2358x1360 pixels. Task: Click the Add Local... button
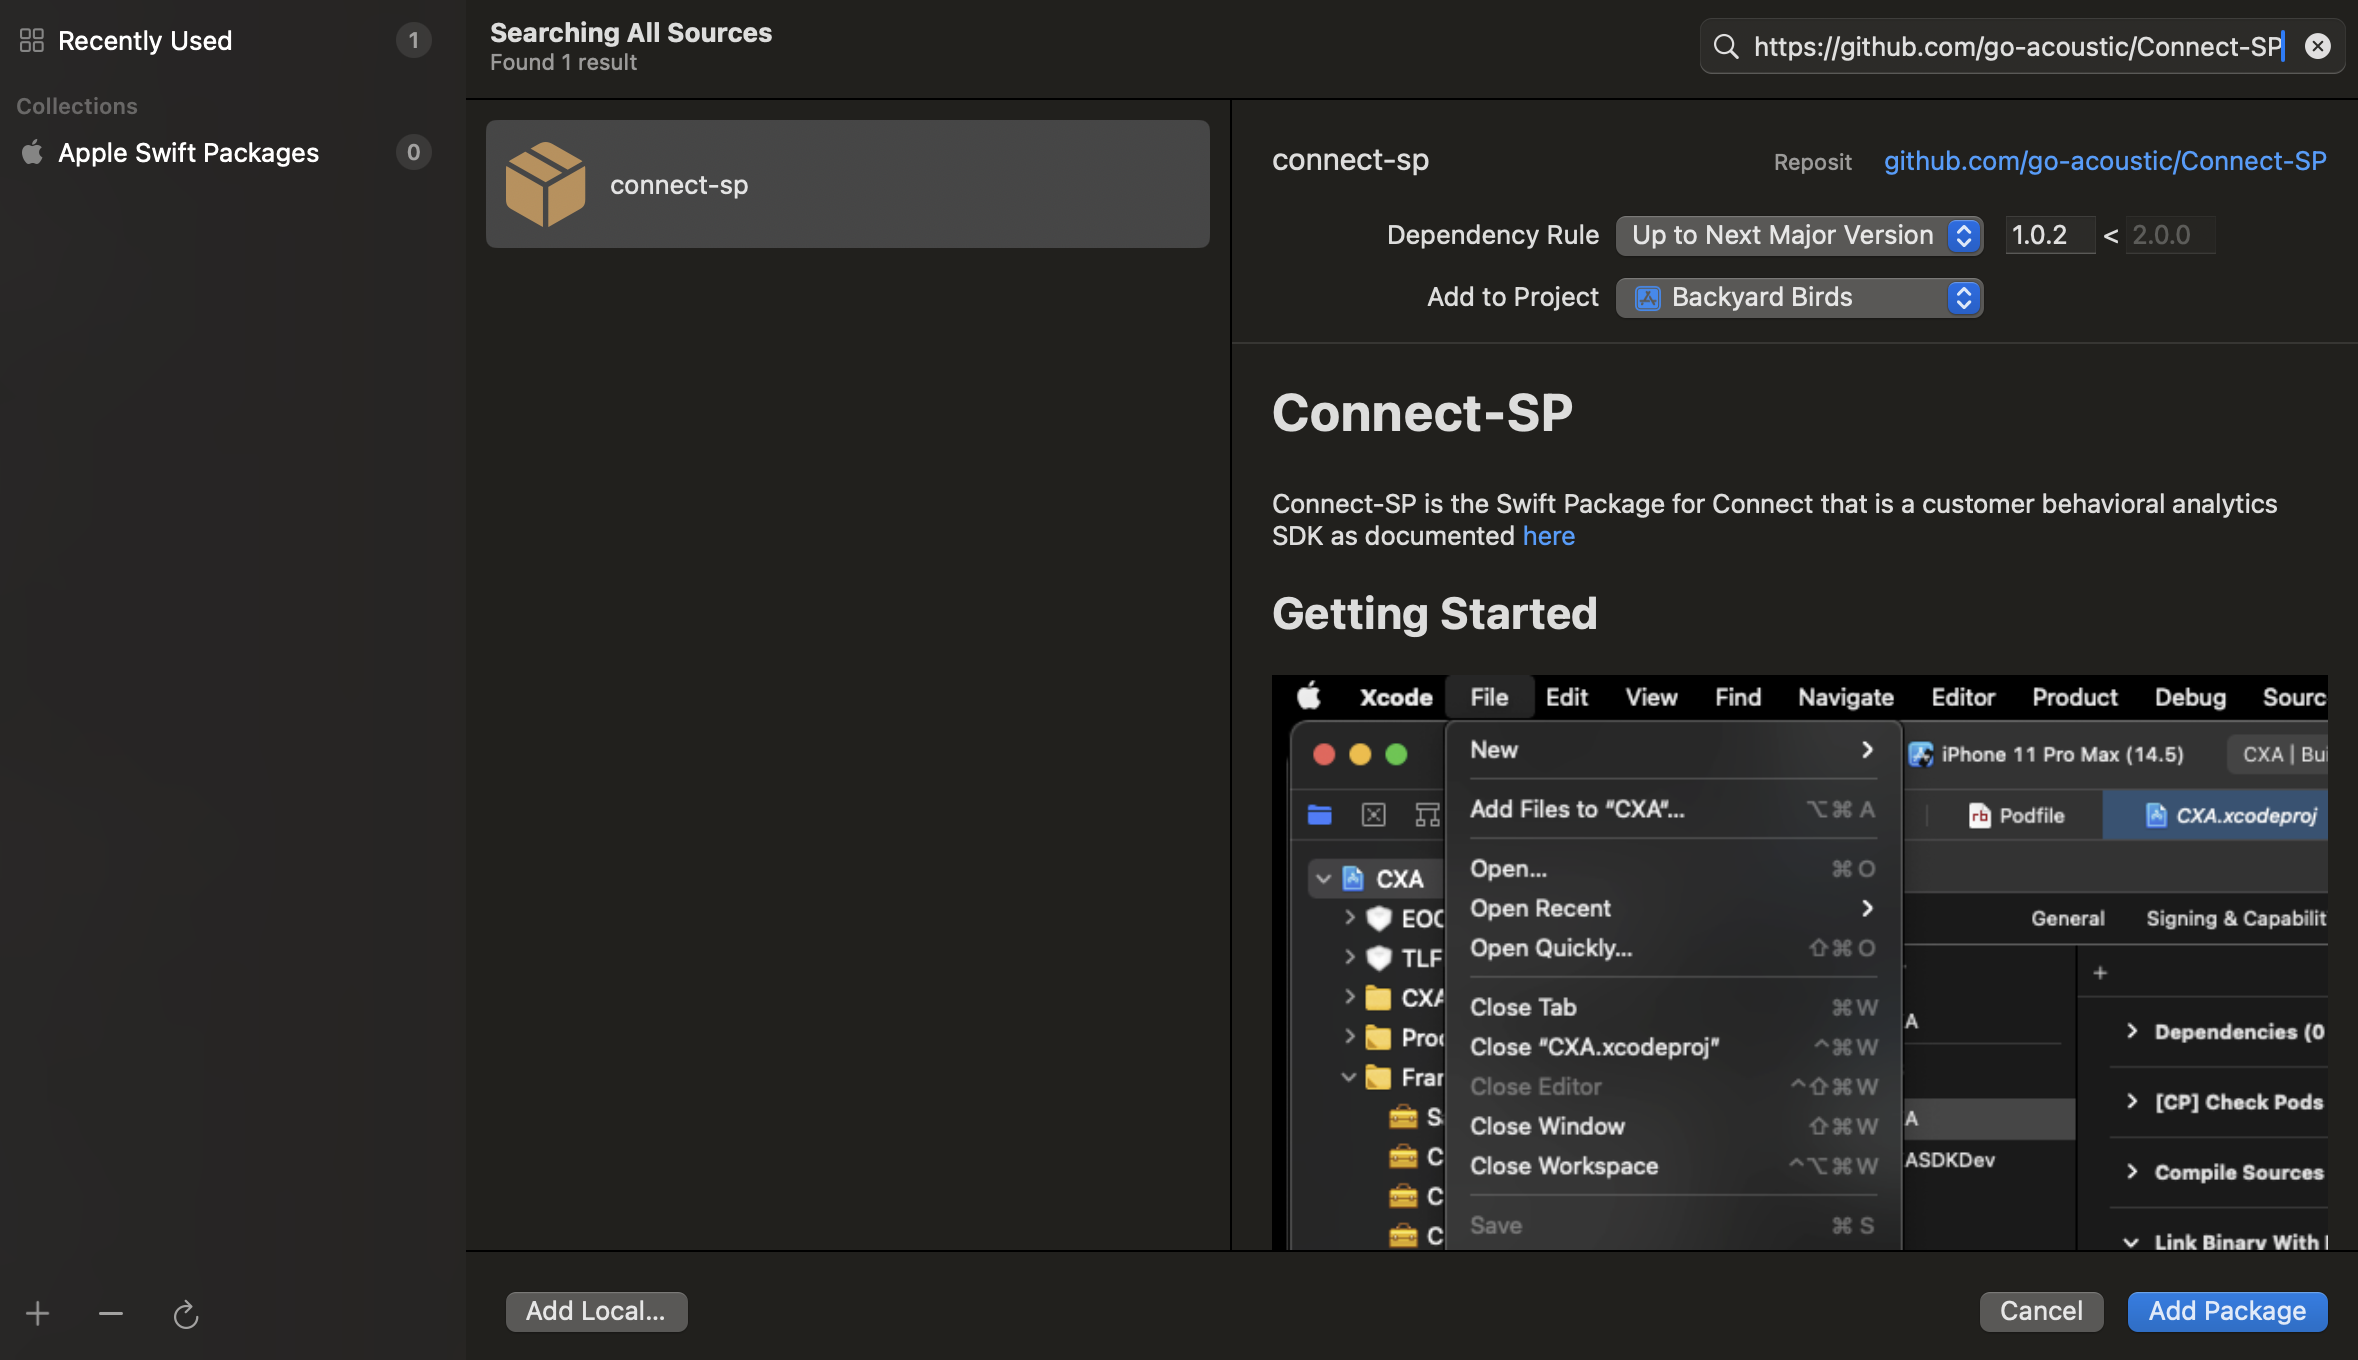[596, 1311]
